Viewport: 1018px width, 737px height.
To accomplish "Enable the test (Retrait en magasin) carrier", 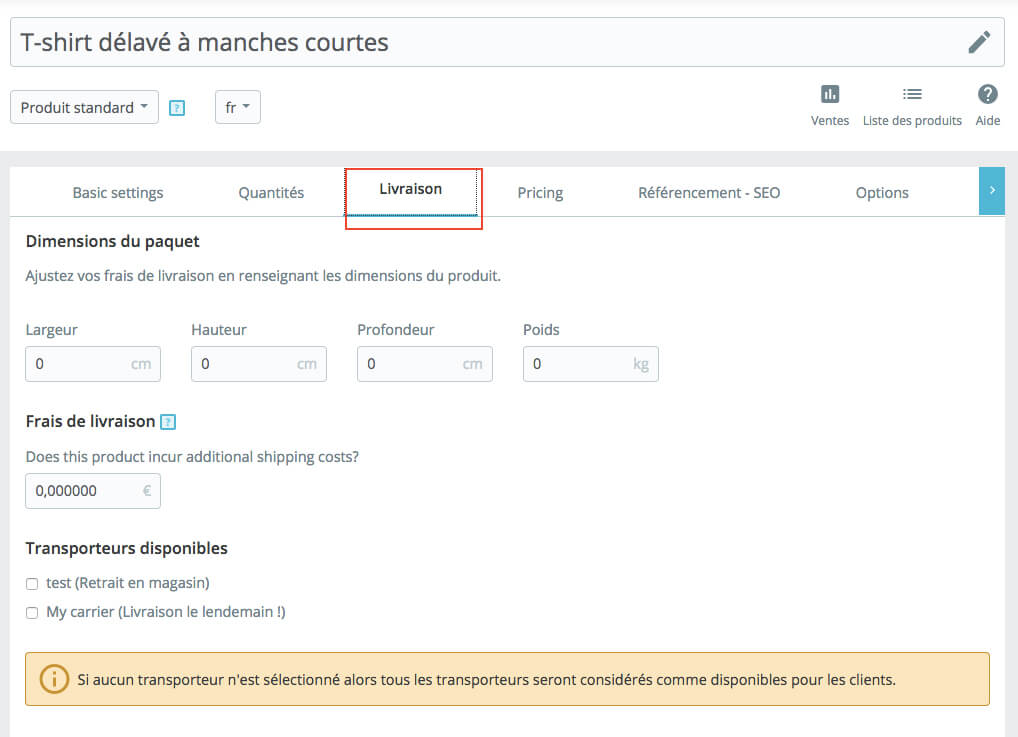I will (x=32, y=584).
